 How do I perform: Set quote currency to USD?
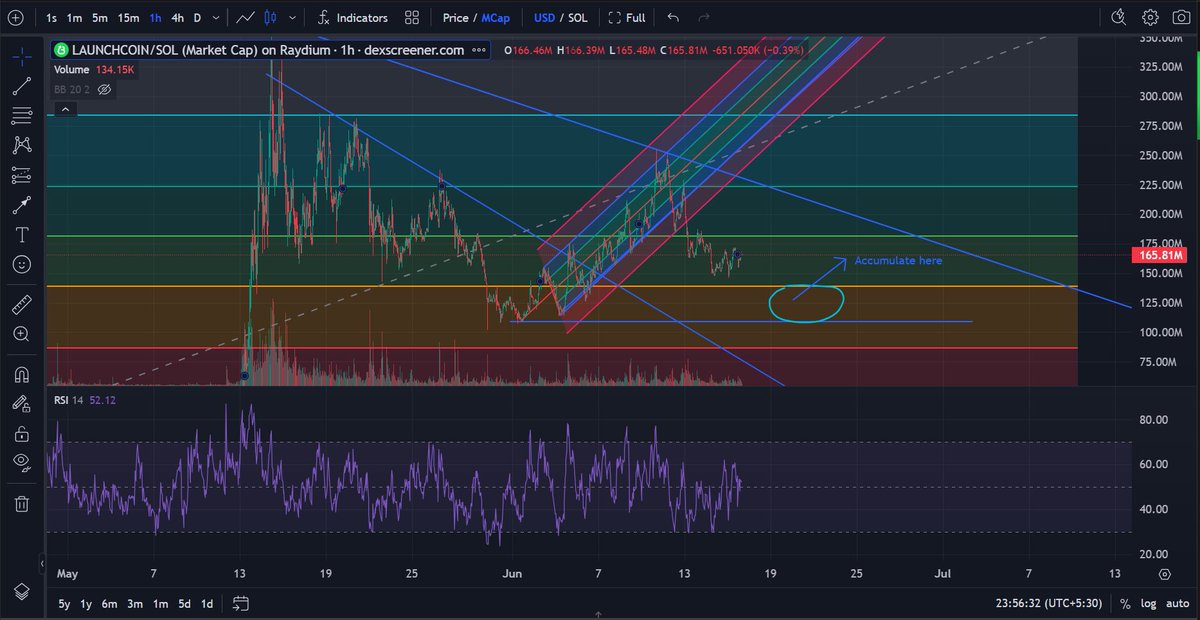coord(544,18)
